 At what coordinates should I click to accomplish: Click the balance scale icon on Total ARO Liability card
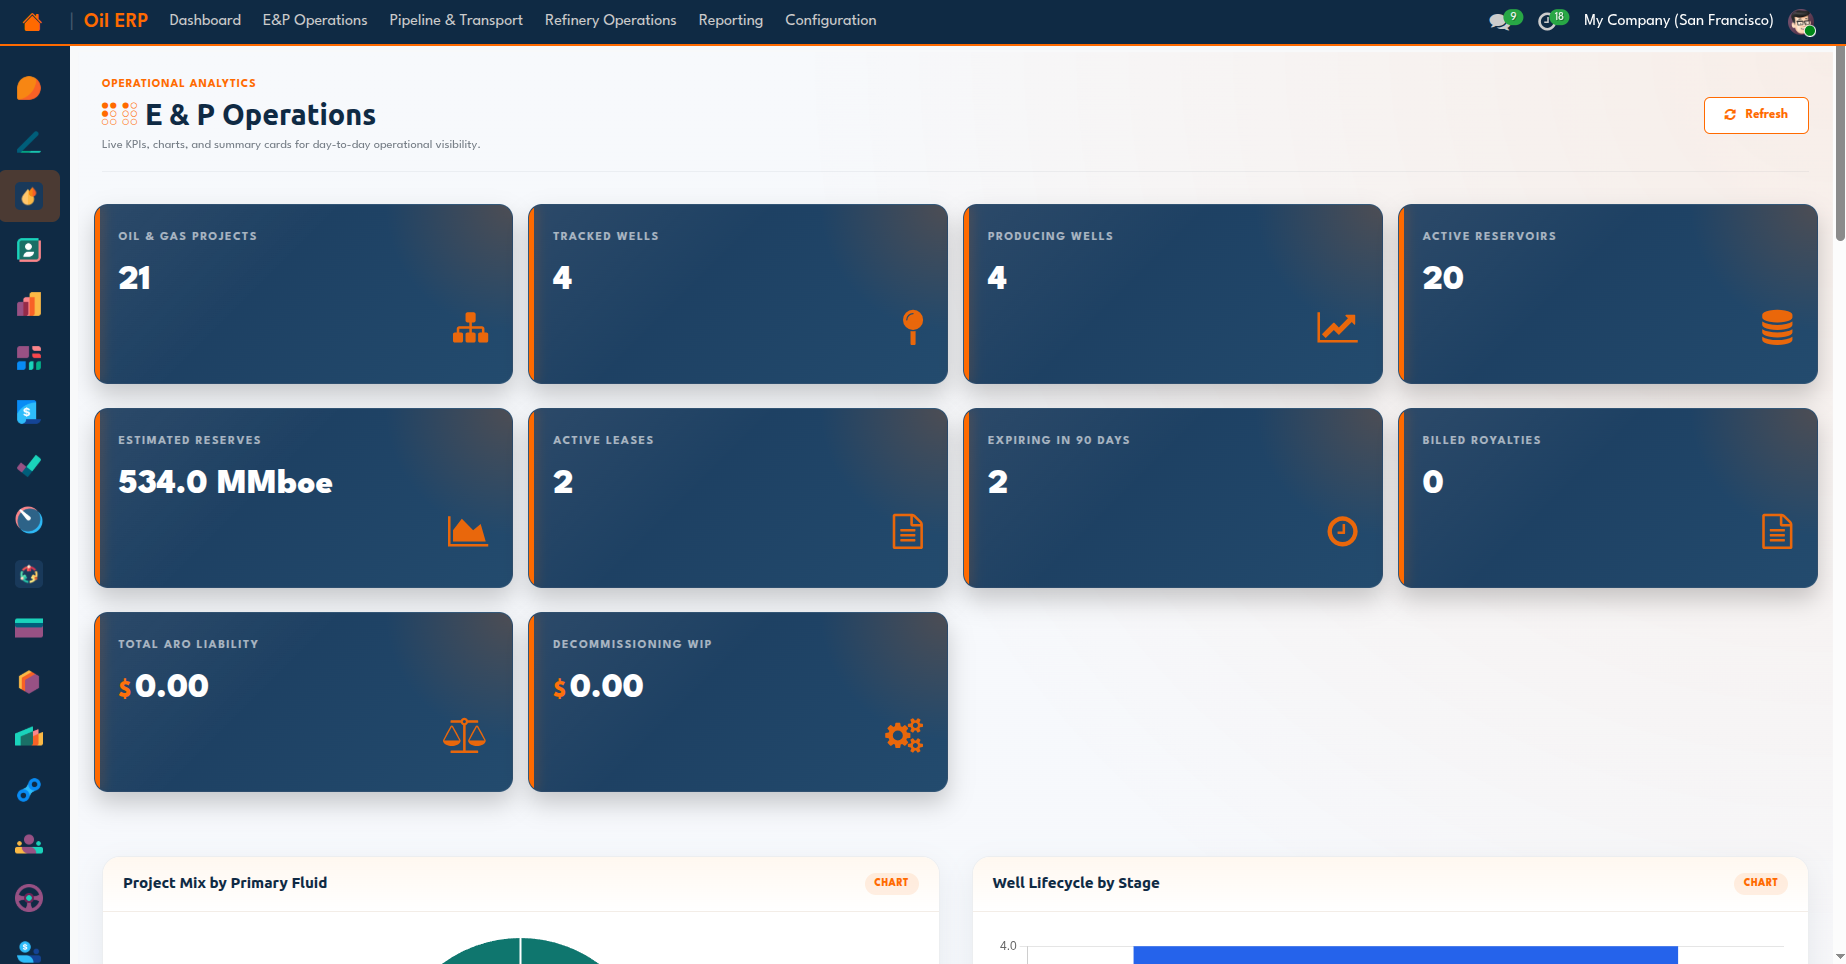[464, 735]
